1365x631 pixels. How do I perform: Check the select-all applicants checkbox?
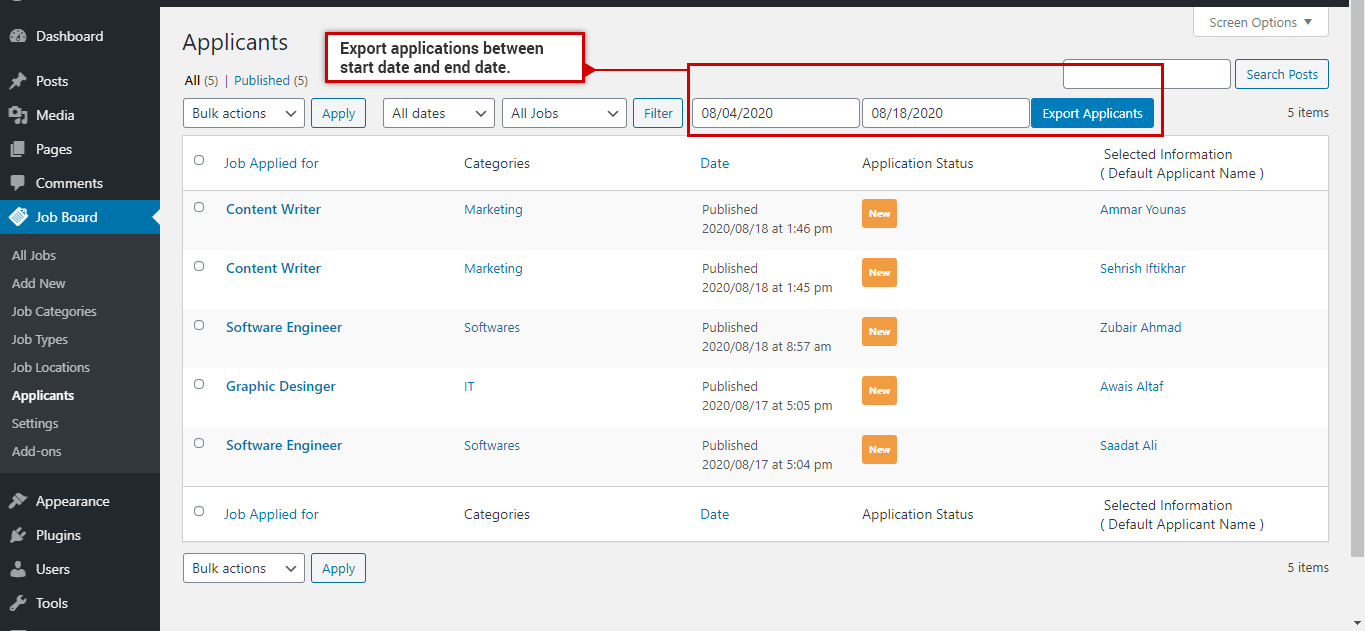[x=198, y=160]
